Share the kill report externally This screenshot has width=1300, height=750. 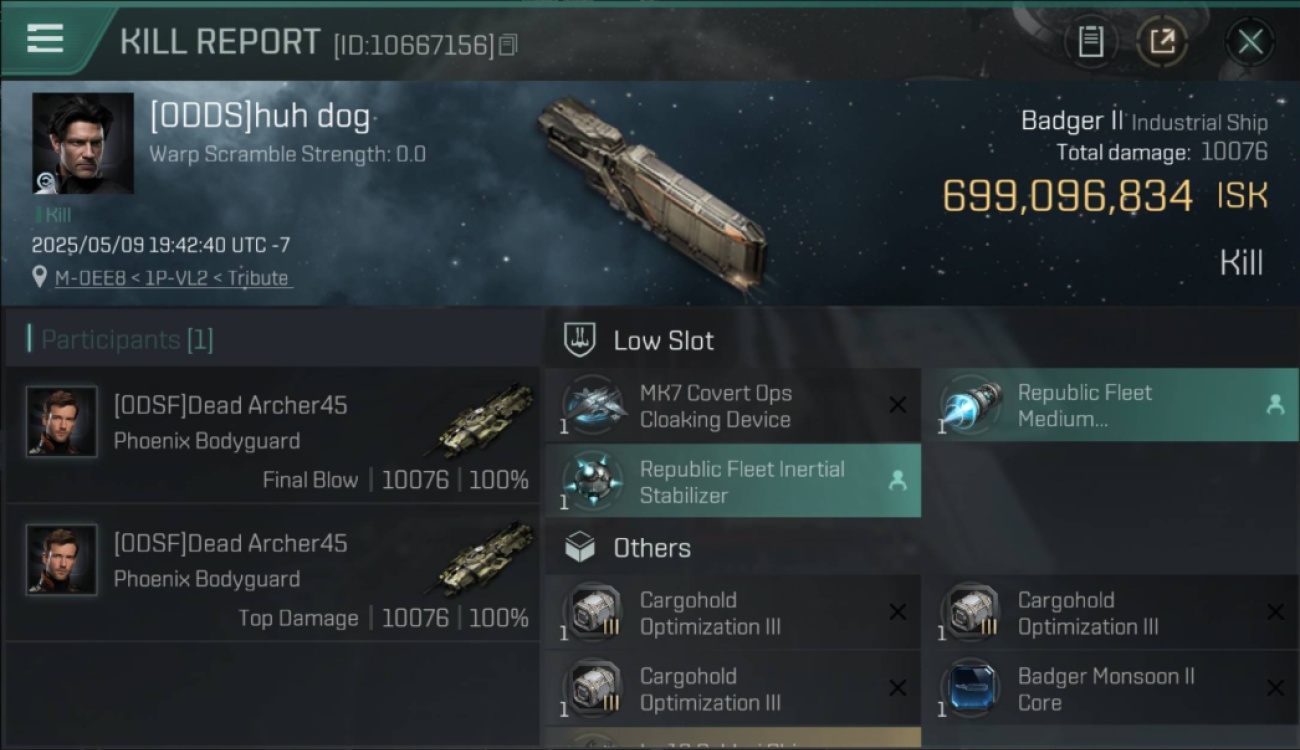point(1162,42)
